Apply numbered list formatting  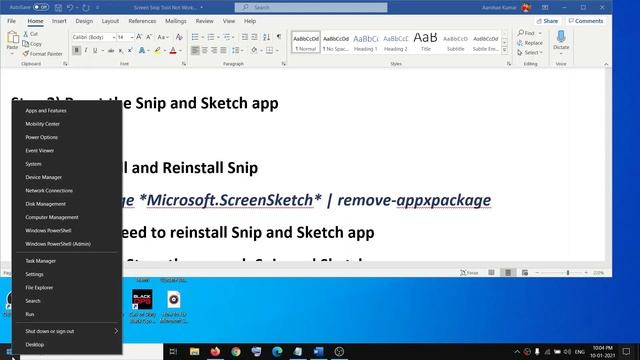211,37
